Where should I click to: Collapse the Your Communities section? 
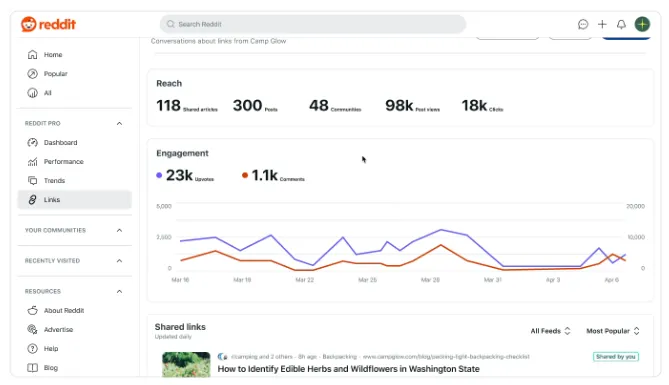[119, 230]
